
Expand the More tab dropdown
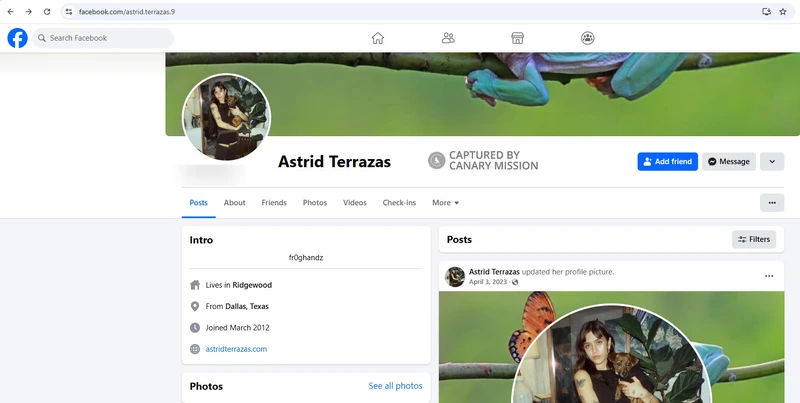445,203
